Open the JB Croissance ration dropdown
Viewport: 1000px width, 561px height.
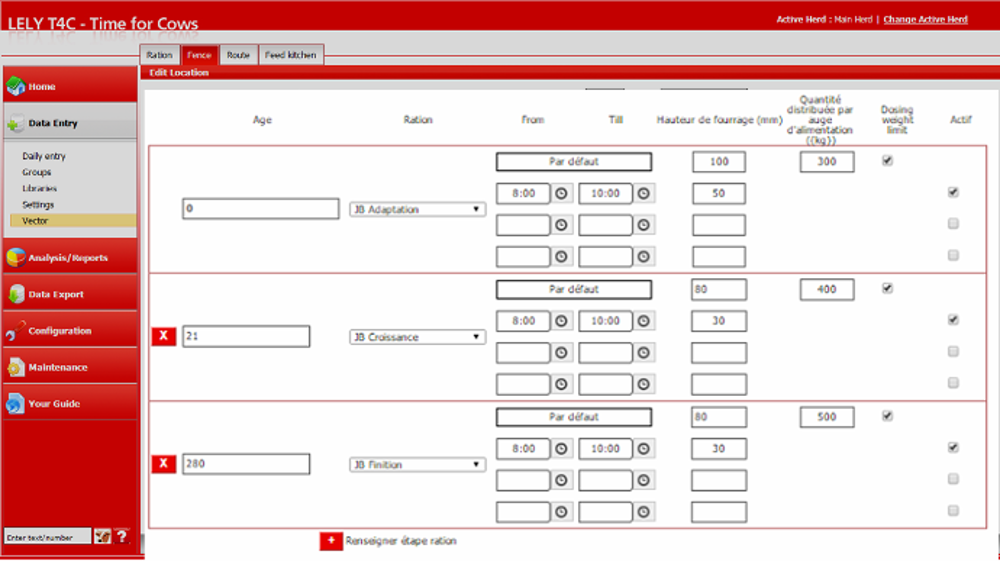[x=417, y=337]
